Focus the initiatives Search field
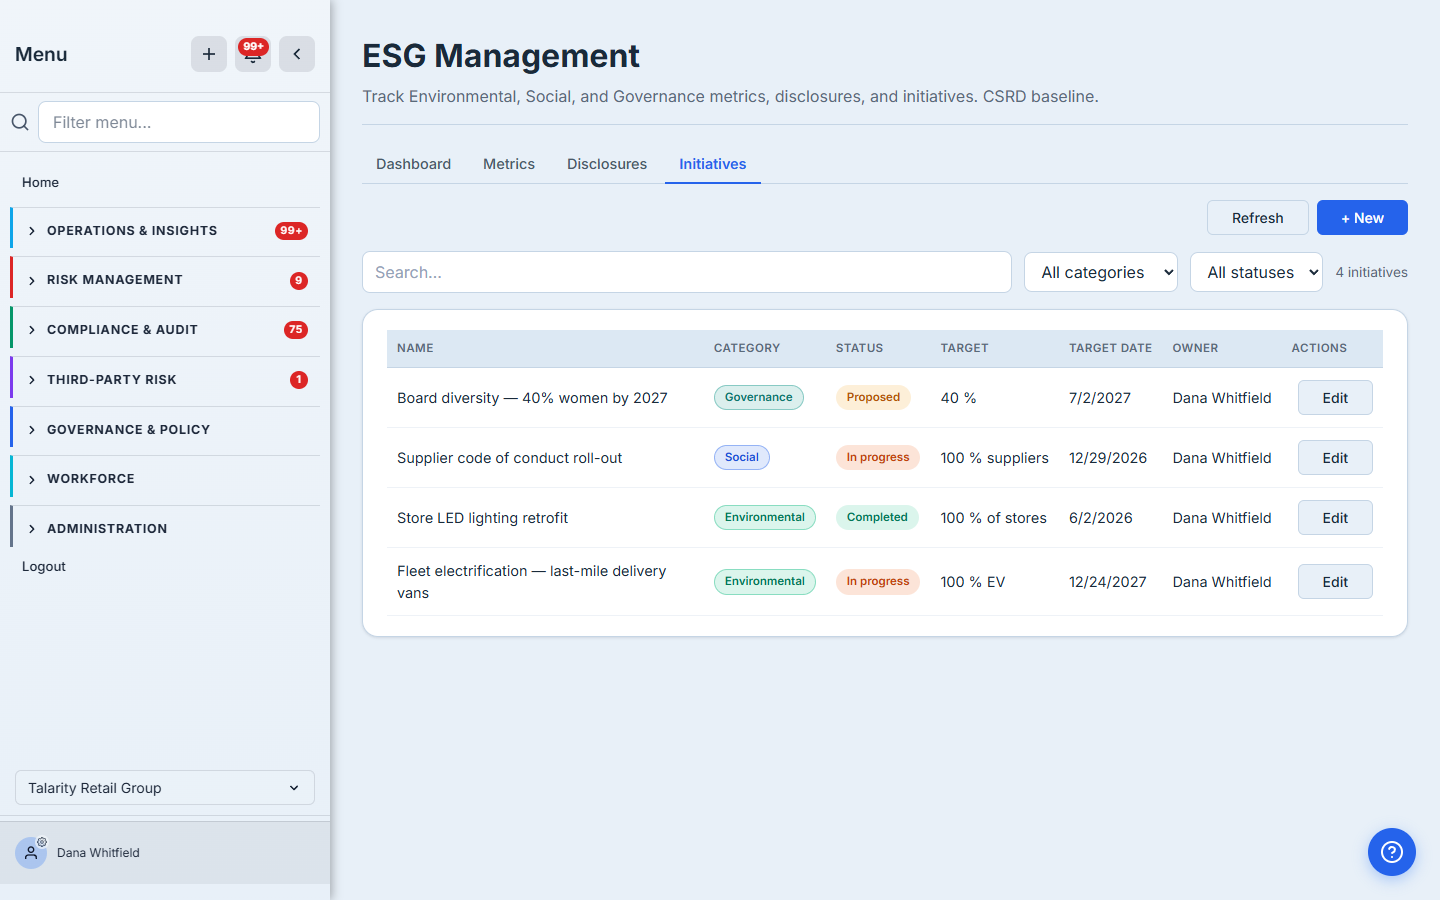1440x900 pixels. [687, 272]
